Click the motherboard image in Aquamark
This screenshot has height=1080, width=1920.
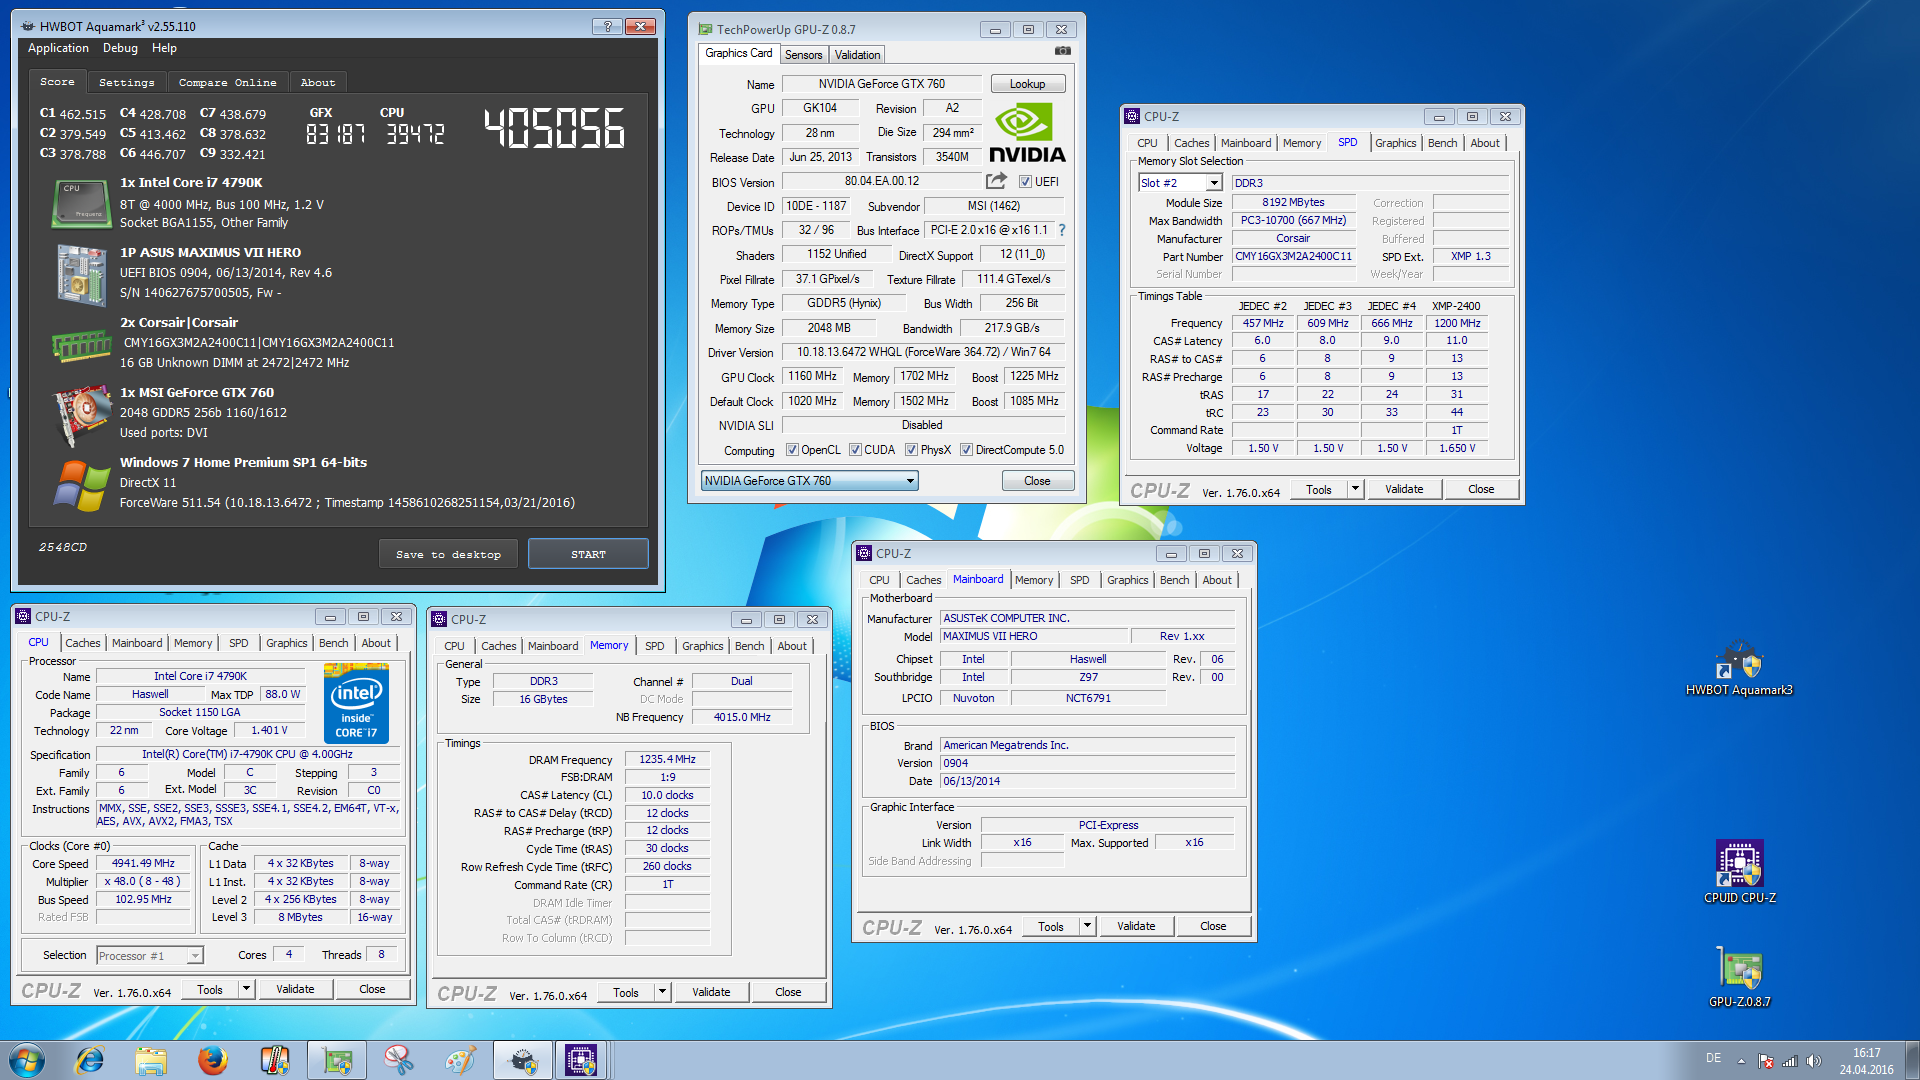pos(81,275)
